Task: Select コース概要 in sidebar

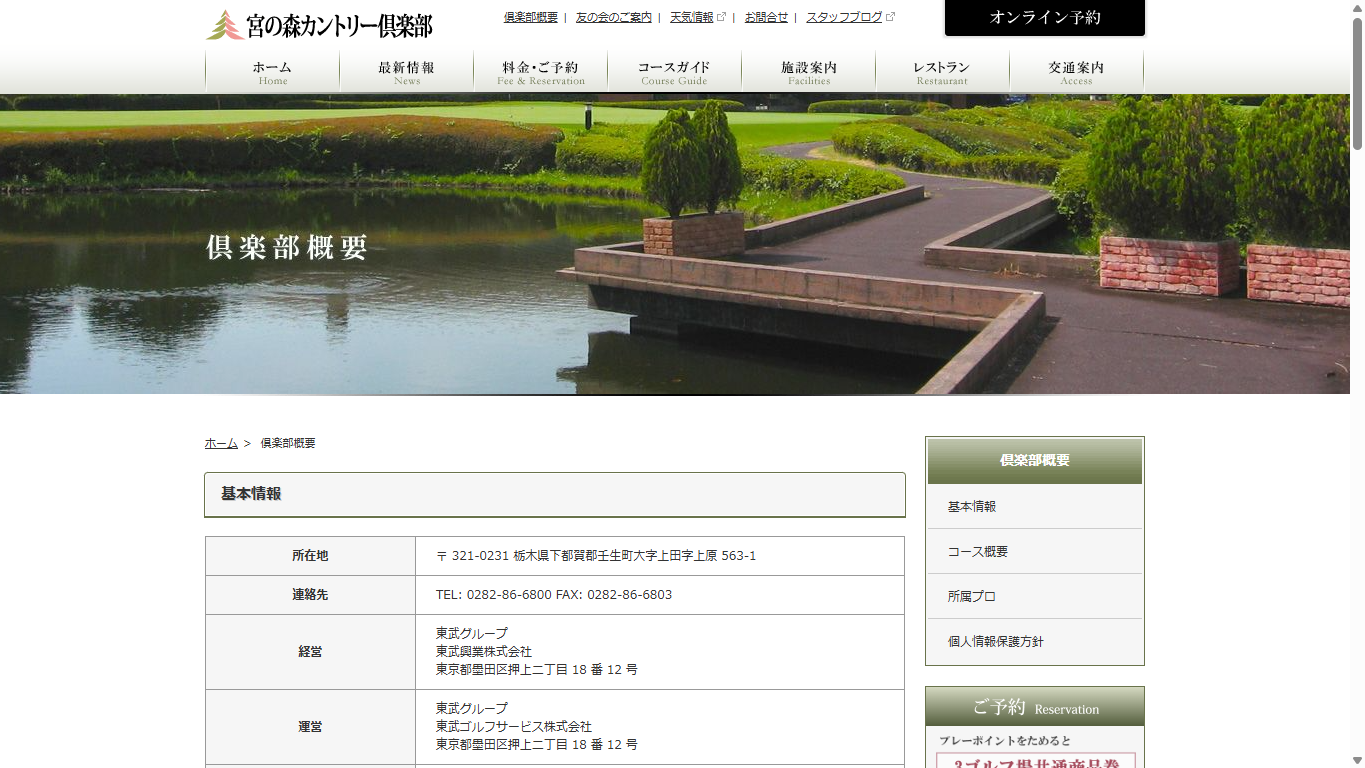Action: (x=1035, y=552)
